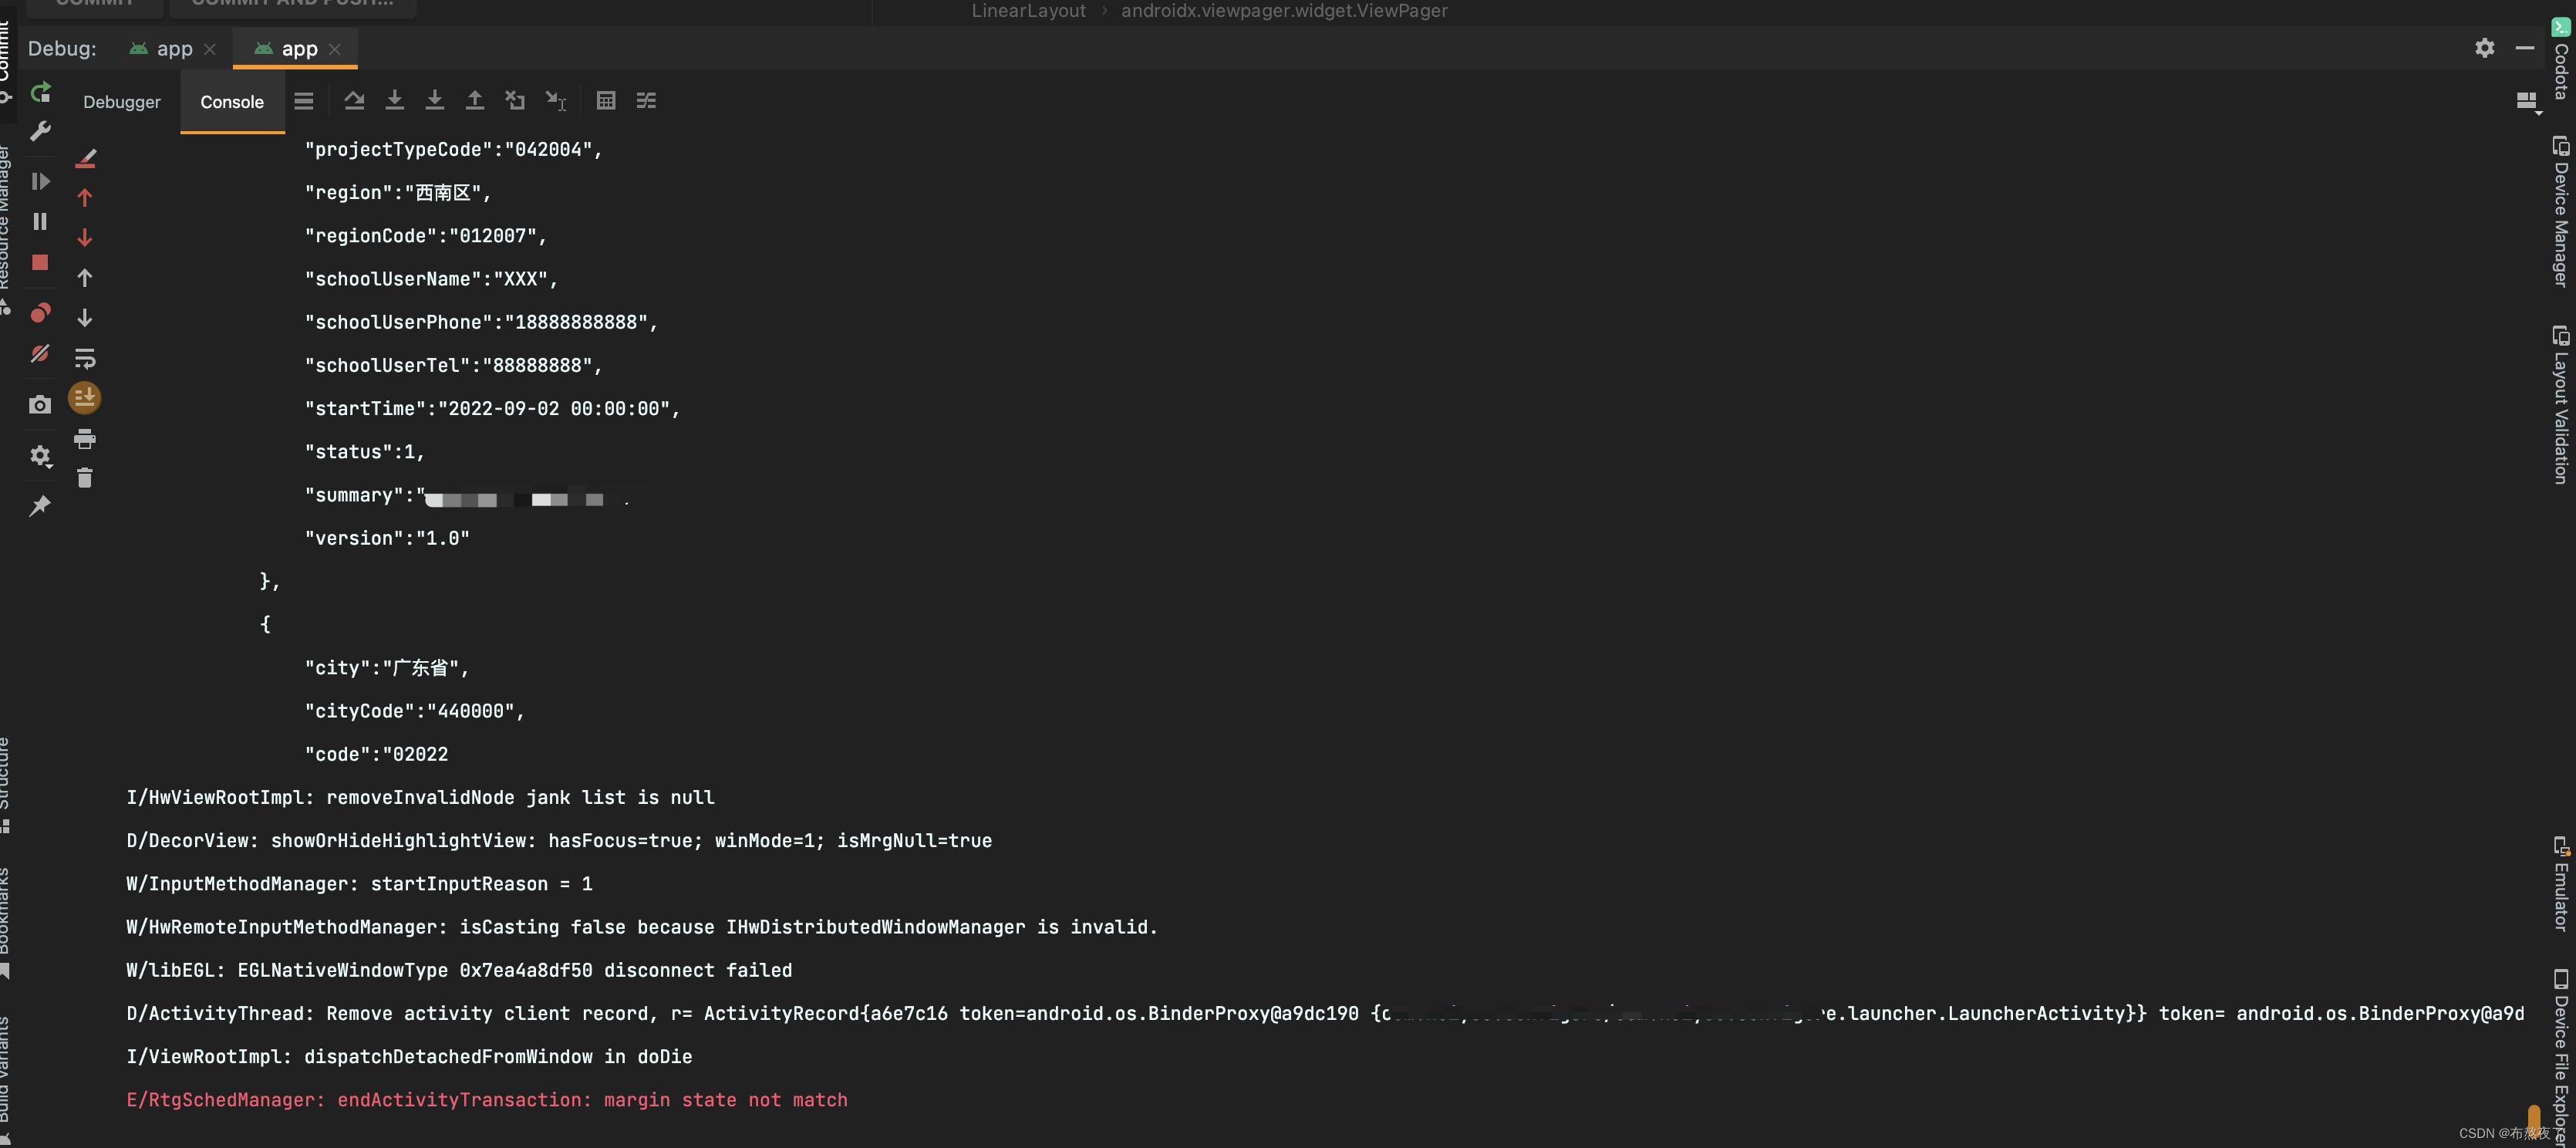Toggle Soft-Wrap in console
Viewport: 2576px width, 1148px height.
click(x=85, y=358)
